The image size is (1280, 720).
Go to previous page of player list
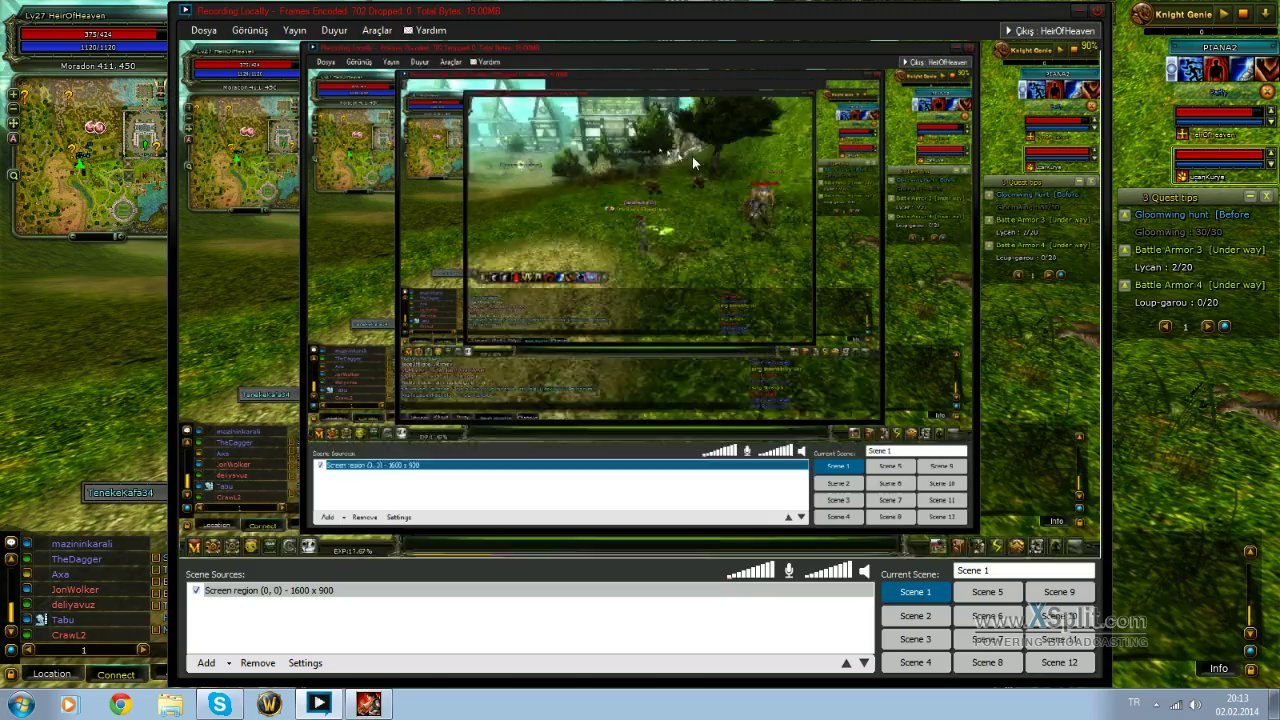point(27,650)
